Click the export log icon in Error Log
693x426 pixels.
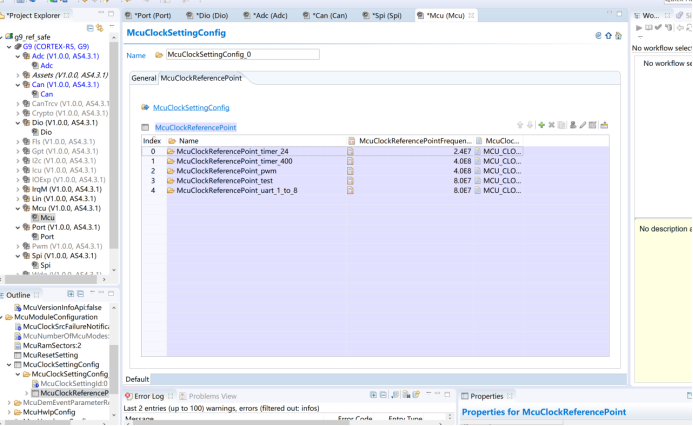pos(395,395)
